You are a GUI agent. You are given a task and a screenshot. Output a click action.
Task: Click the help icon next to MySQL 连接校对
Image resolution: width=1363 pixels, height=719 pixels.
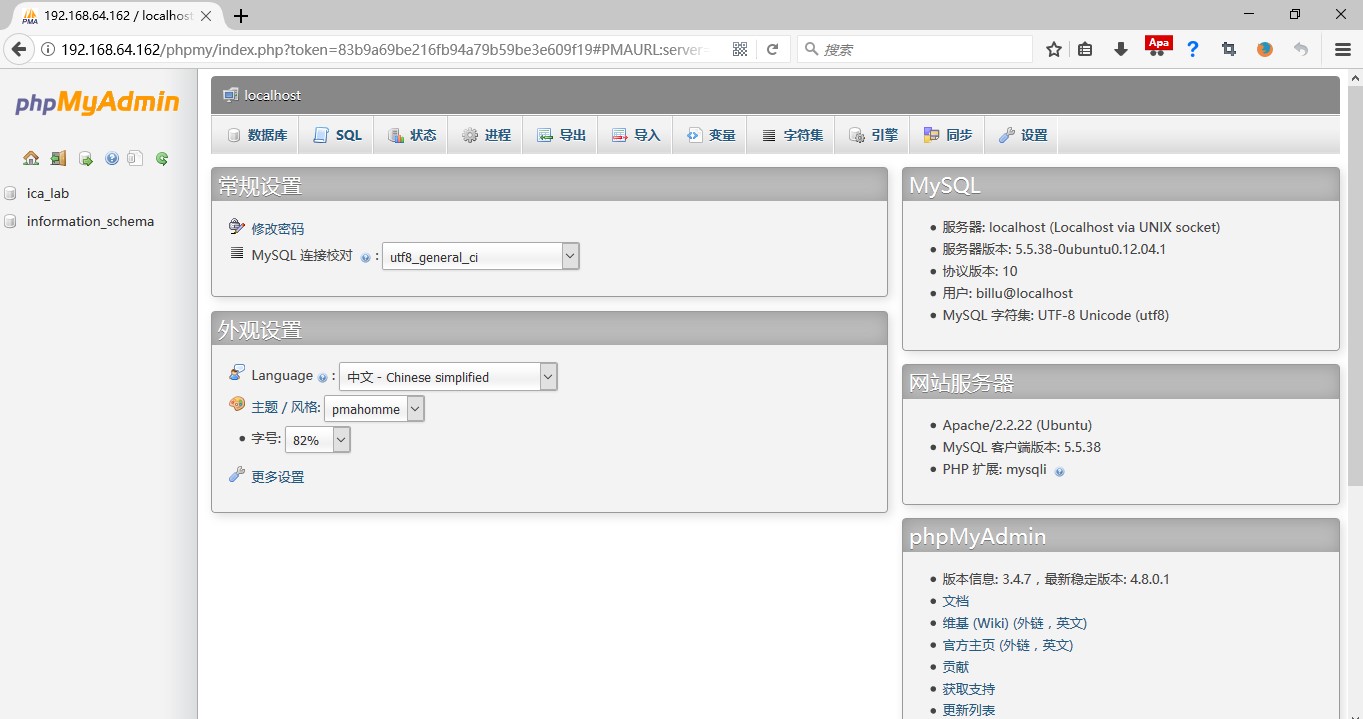[365, 257]
